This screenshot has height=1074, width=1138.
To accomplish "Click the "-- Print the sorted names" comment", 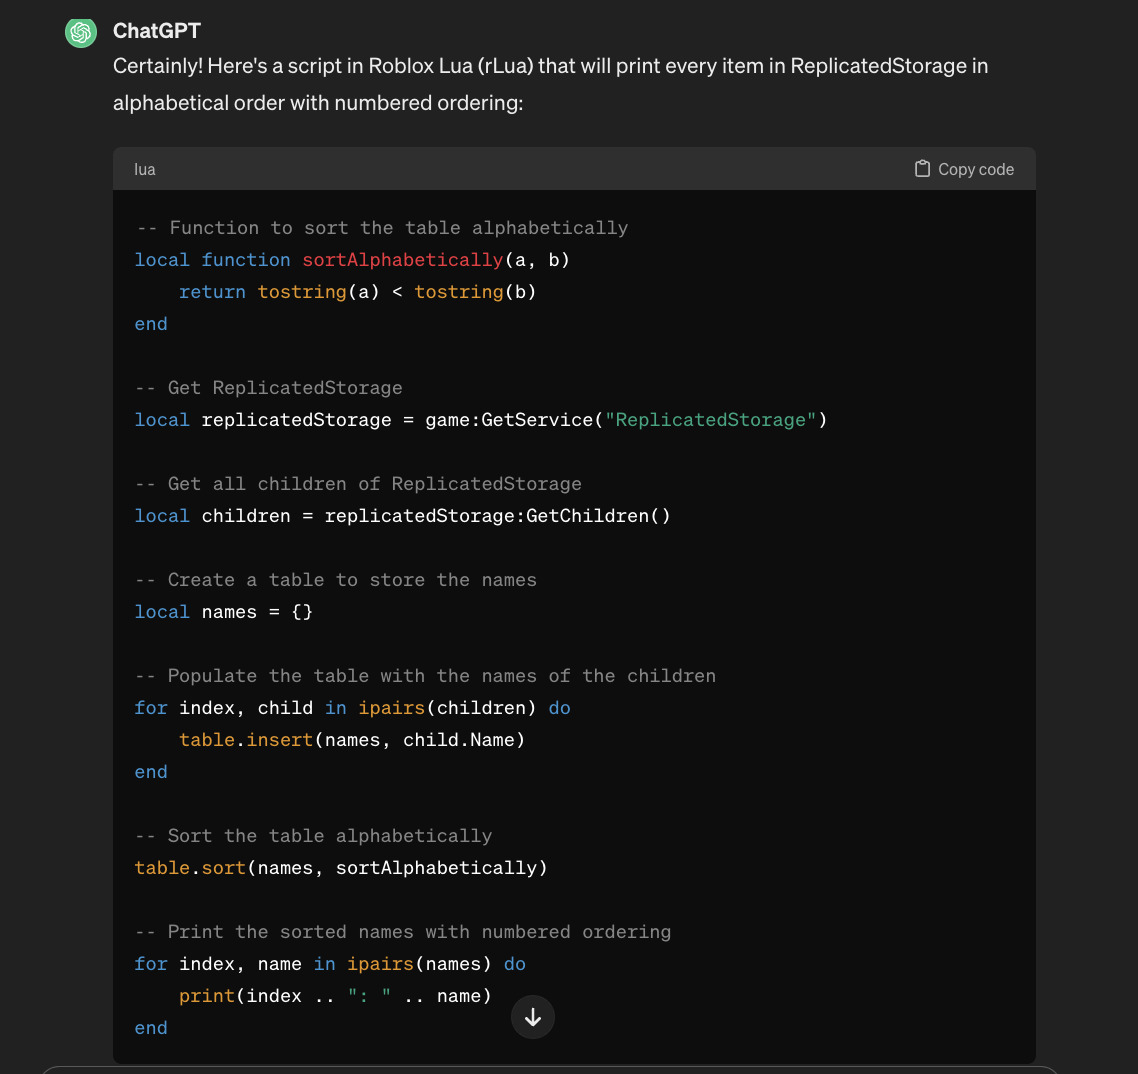I will (x=403, y=932).
